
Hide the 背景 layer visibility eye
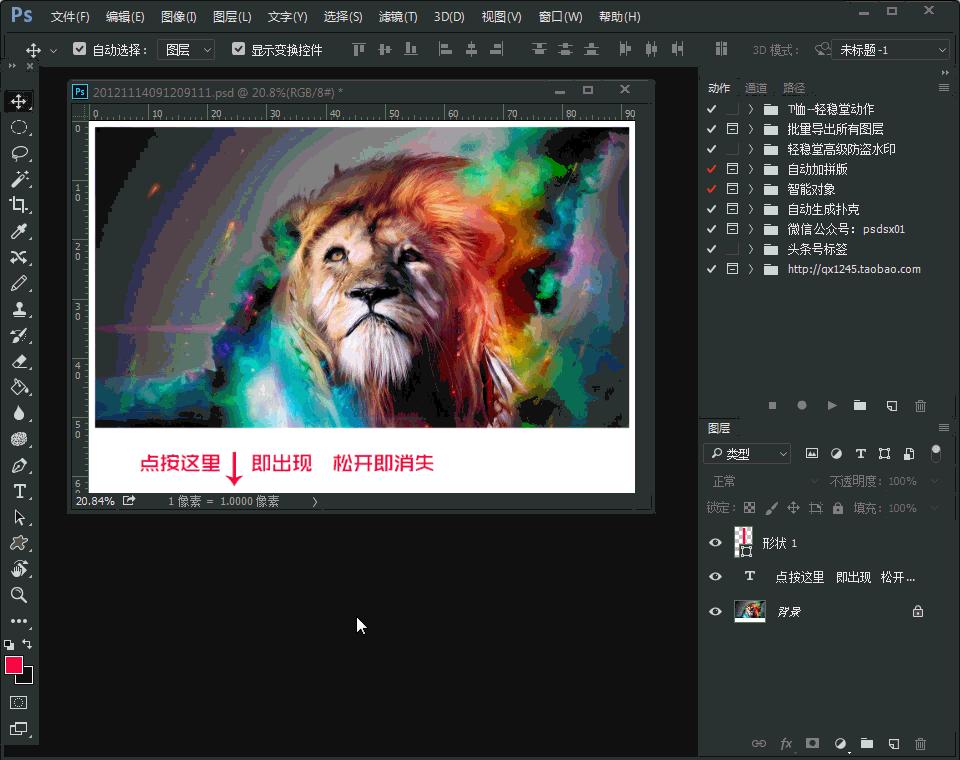715,611
